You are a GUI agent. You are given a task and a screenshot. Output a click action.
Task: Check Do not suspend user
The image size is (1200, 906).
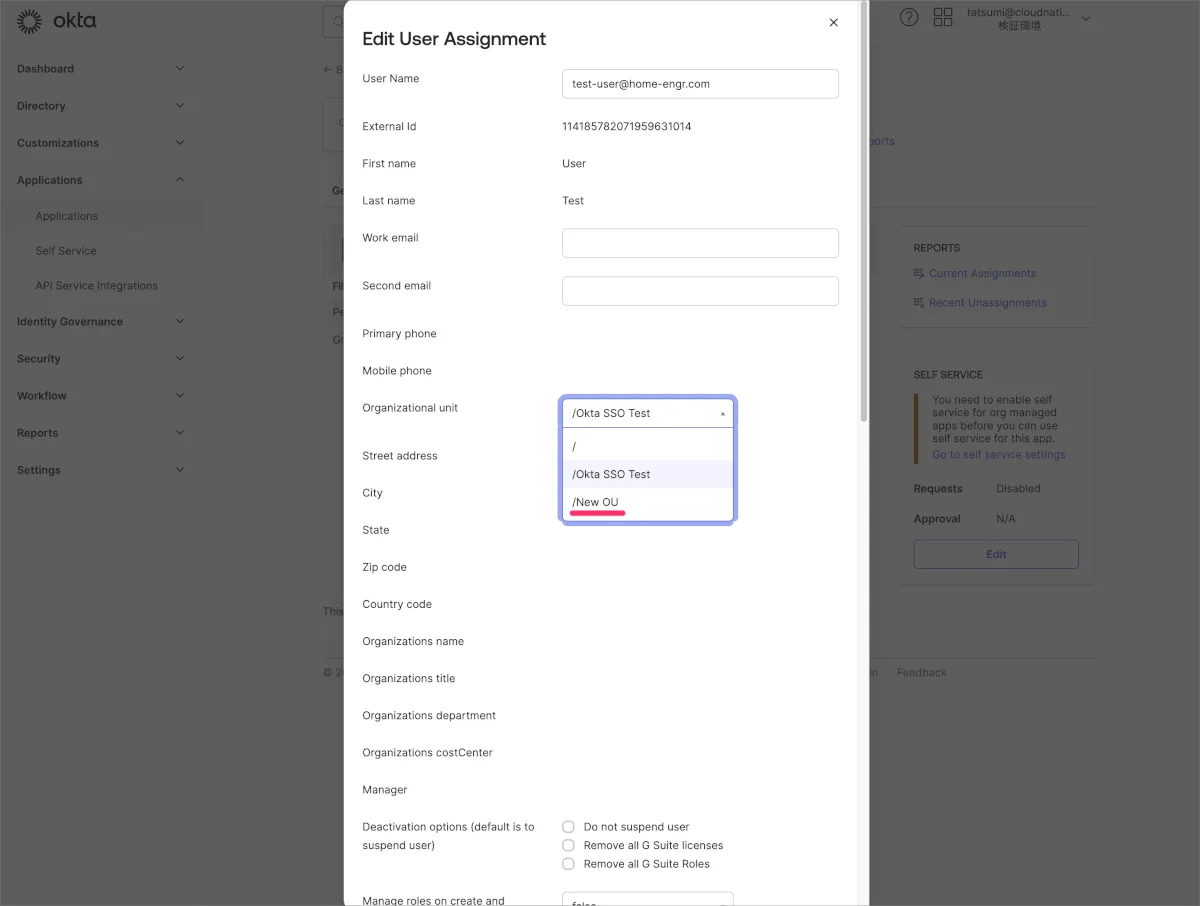(x=568, y=827)
